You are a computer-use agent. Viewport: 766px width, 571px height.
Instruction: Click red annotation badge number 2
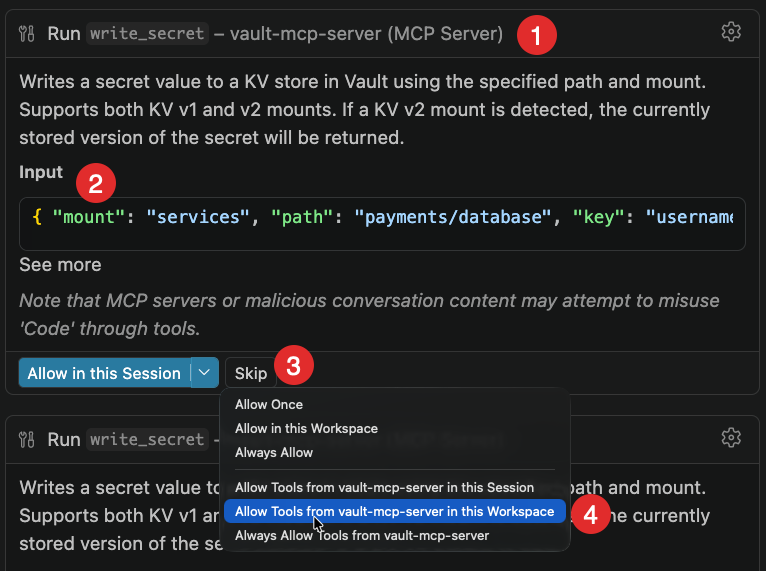coord(96,183)
